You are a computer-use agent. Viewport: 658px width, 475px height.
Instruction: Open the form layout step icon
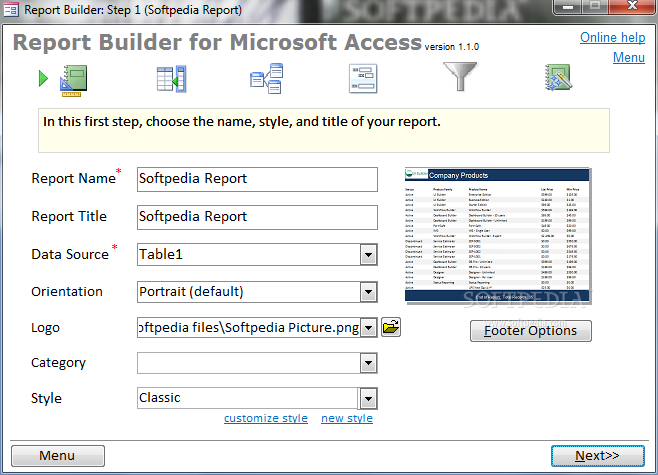(x=363, y=78)
